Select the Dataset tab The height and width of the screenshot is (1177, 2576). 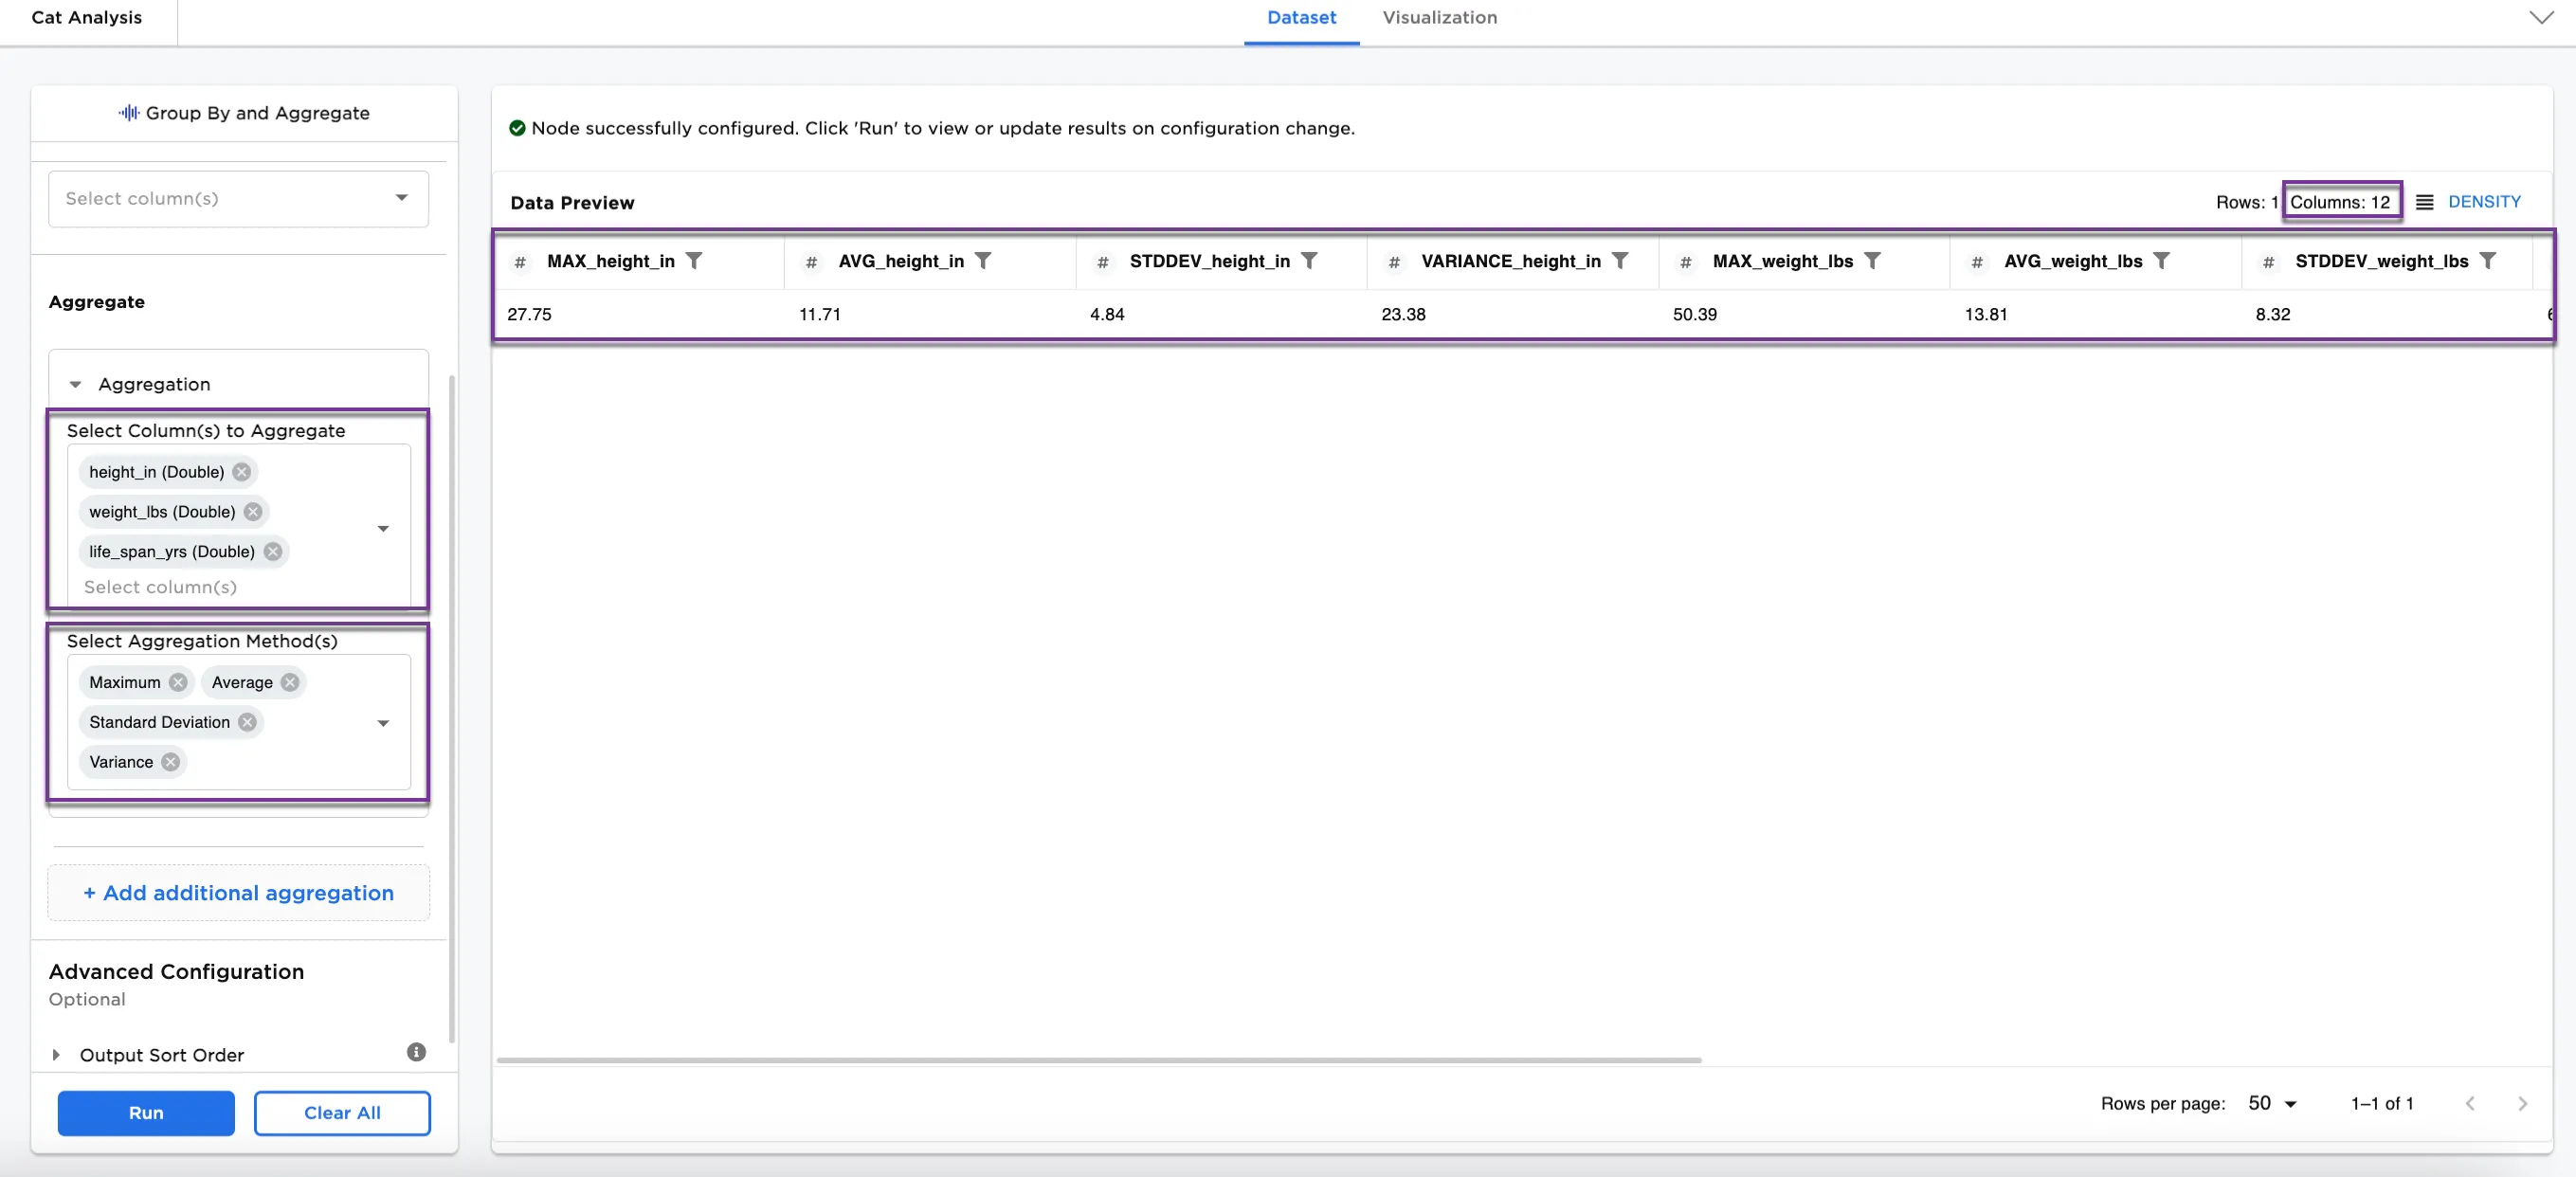pyautogui.click(x=1300, y=18)
